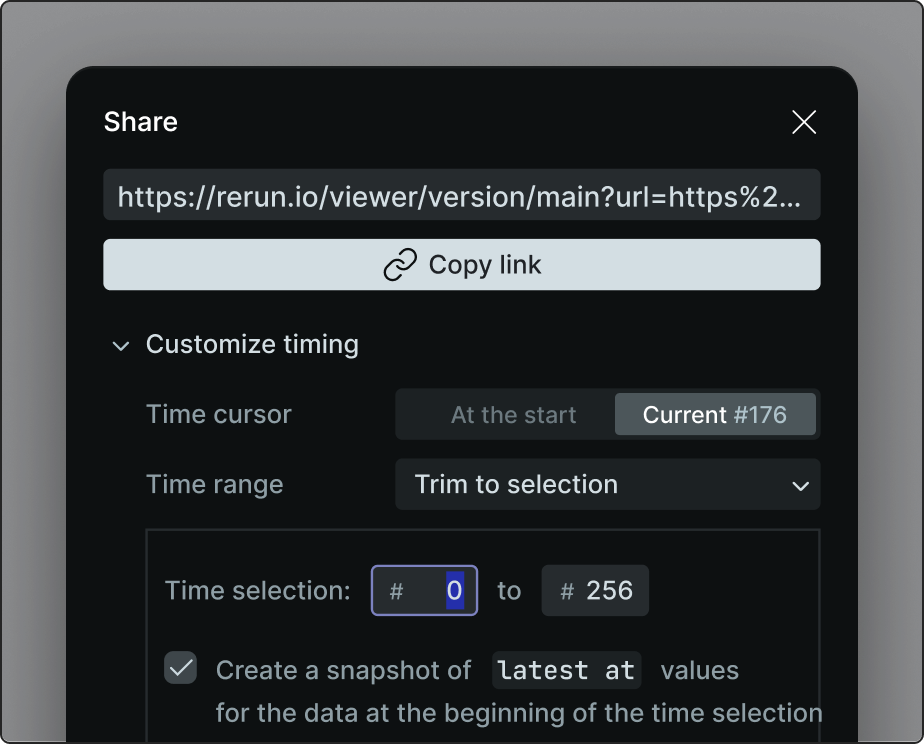This screenshot has height=744, width=924.
Task: Focus the shareable URL input field
Action: [461, 195]
